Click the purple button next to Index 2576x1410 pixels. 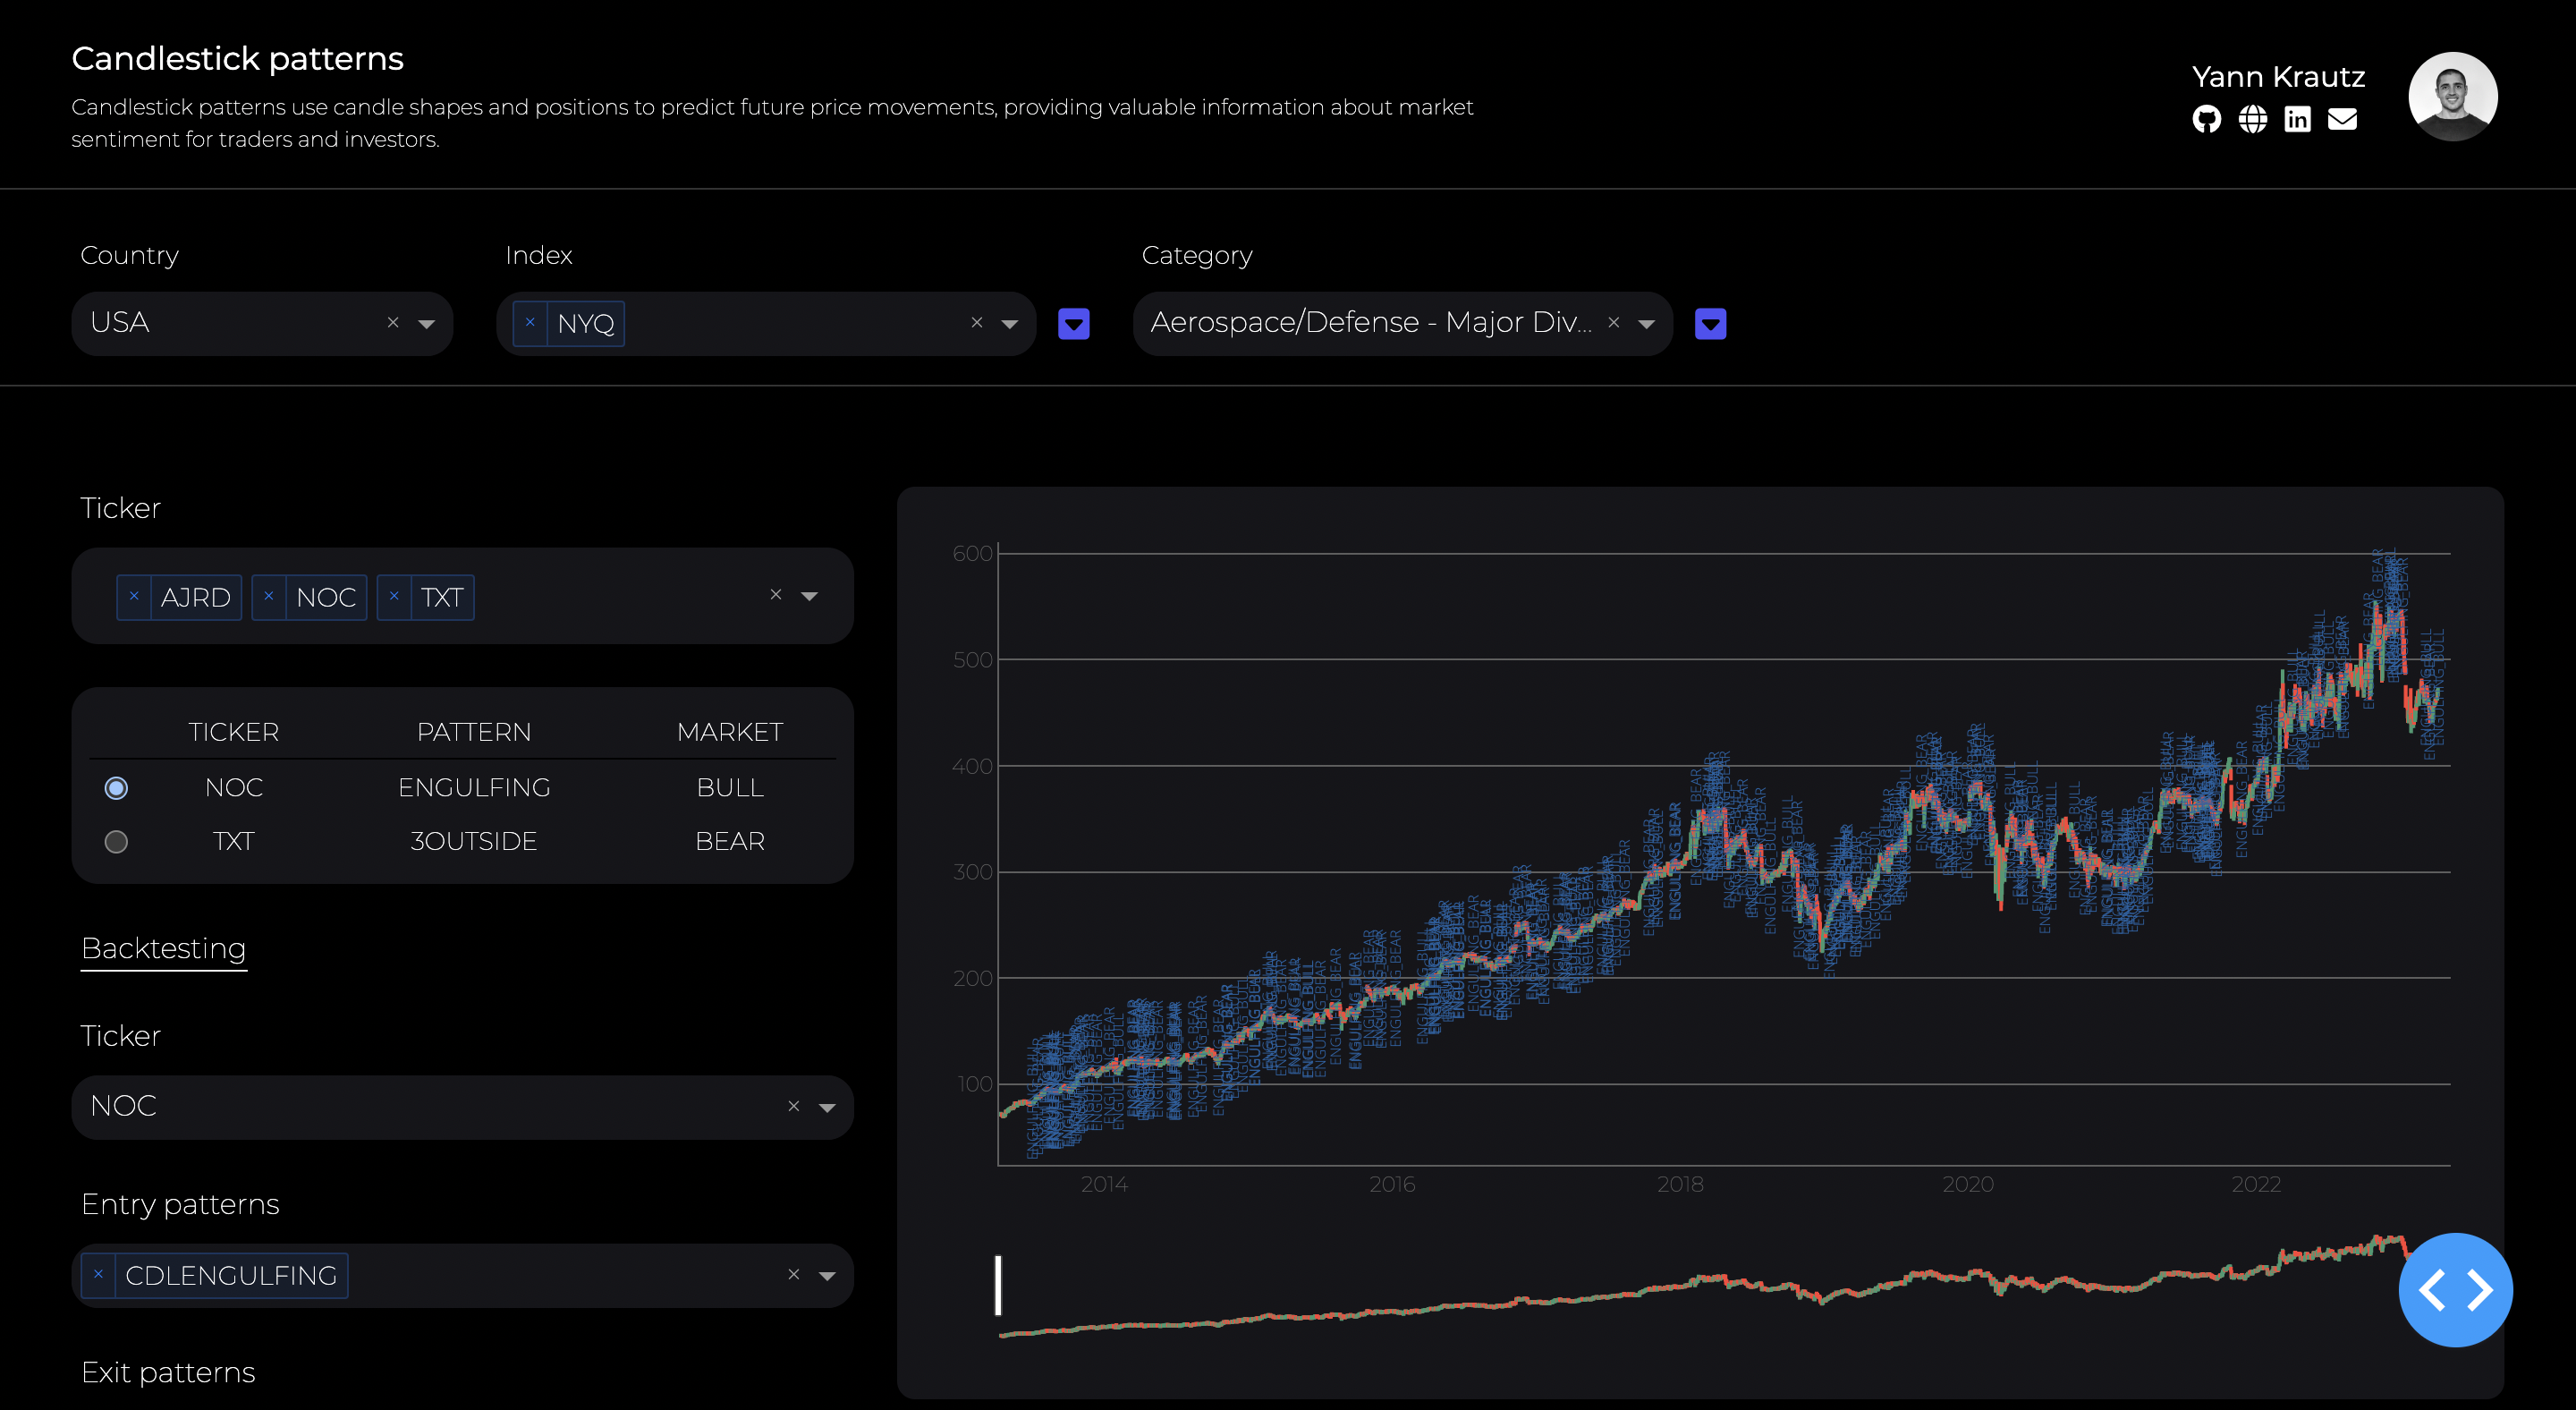pyautogui.click(x=1074, y=324)
